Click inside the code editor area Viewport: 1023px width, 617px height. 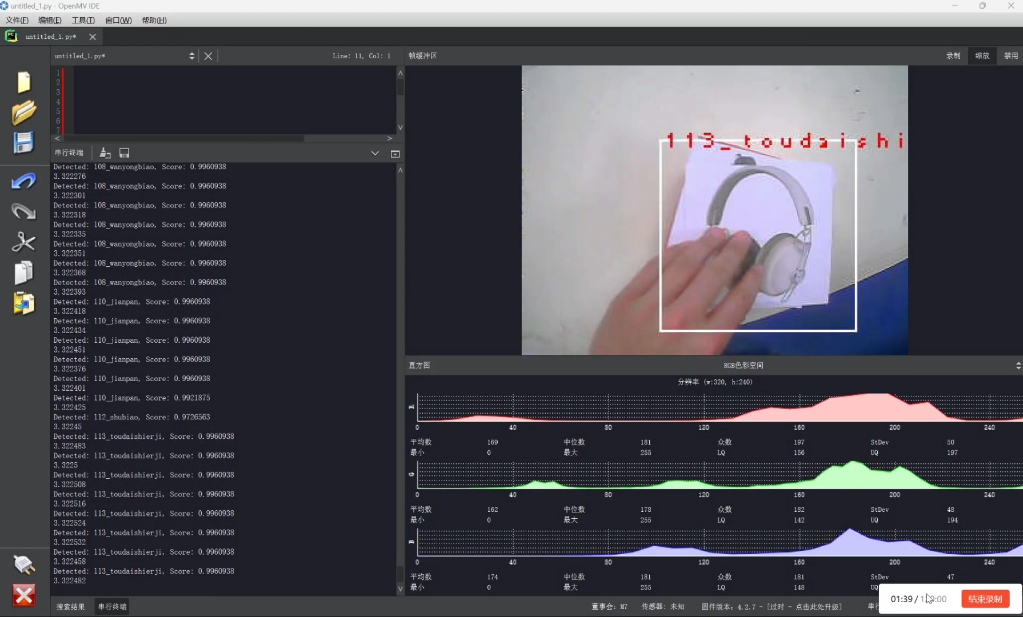[234, 100]
